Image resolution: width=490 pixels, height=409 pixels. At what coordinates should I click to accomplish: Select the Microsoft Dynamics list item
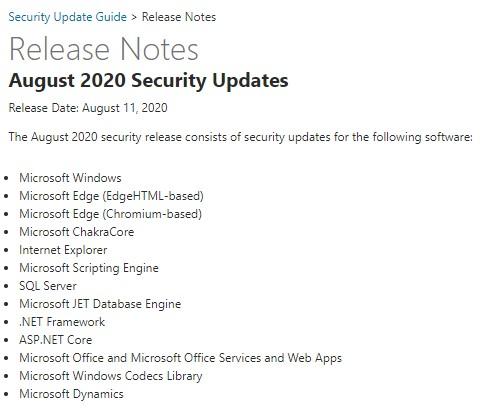pos(71,394)
